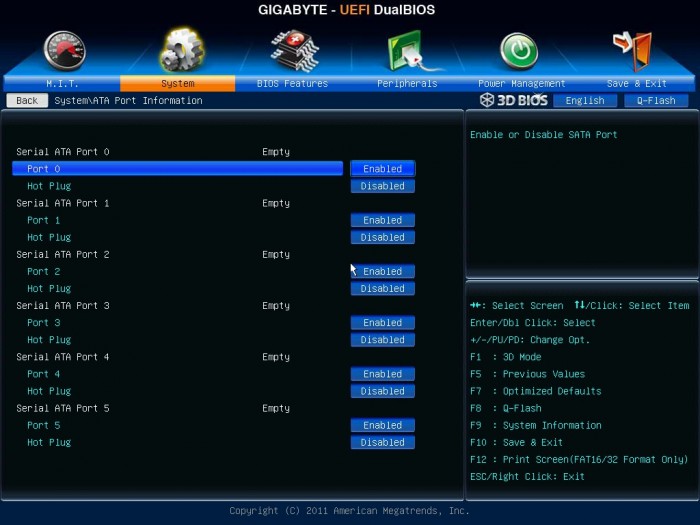Click the American Megatrends copyright text
700x525 pixels.
[350, 511]
